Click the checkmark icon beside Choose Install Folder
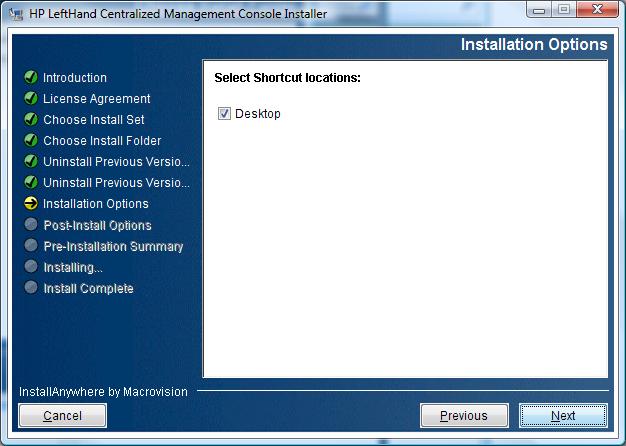This screenshot has width=626, height=446. coord(31,140)
